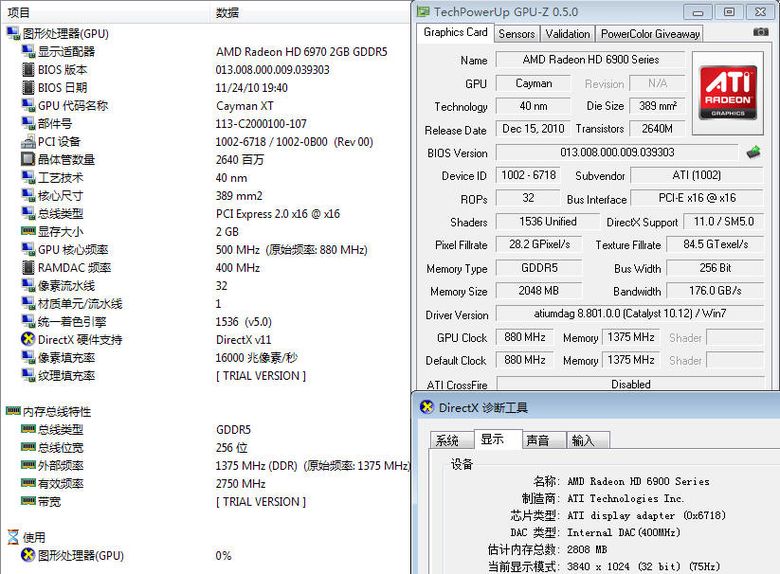
Task: Select the PCI Express 2.0 x16 @ x16 value
Action: (x=278, y=214)
